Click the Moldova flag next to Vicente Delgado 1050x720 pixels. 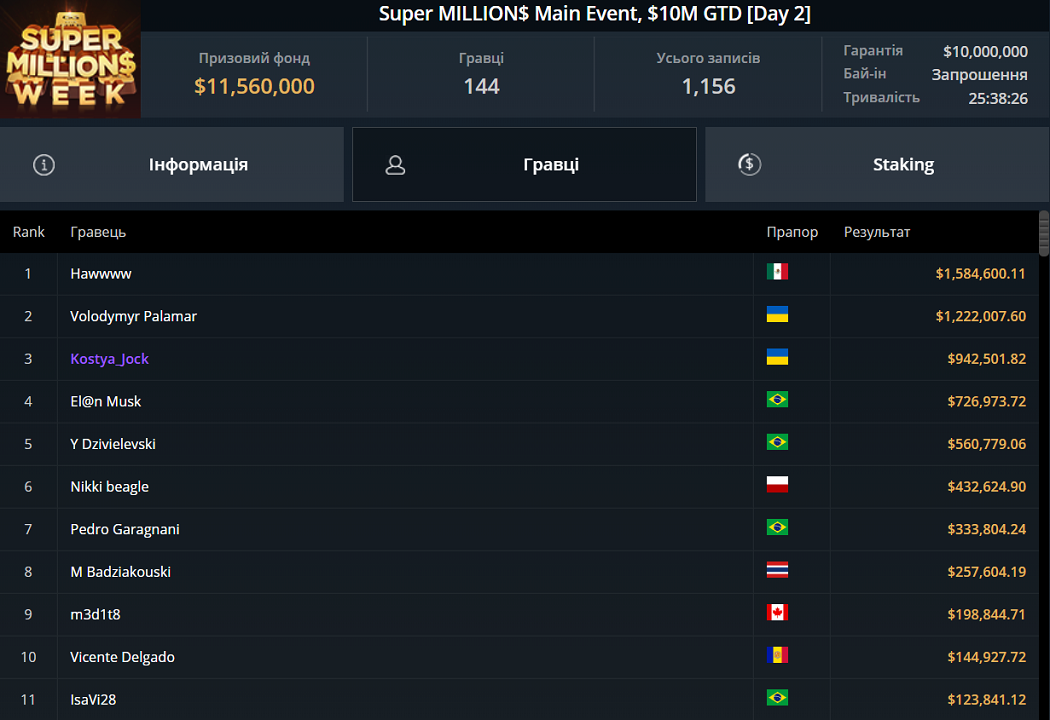779,657
